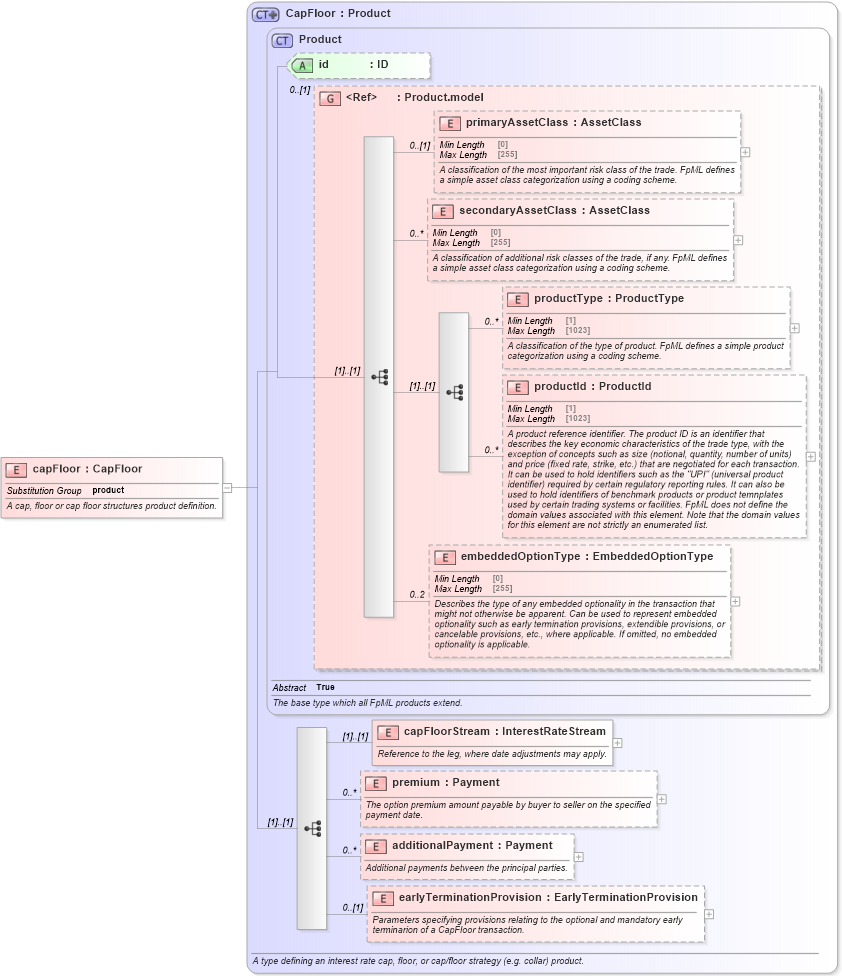Click the G group icon before <Ref>
The image size is (842, 976).
[330, 98]
